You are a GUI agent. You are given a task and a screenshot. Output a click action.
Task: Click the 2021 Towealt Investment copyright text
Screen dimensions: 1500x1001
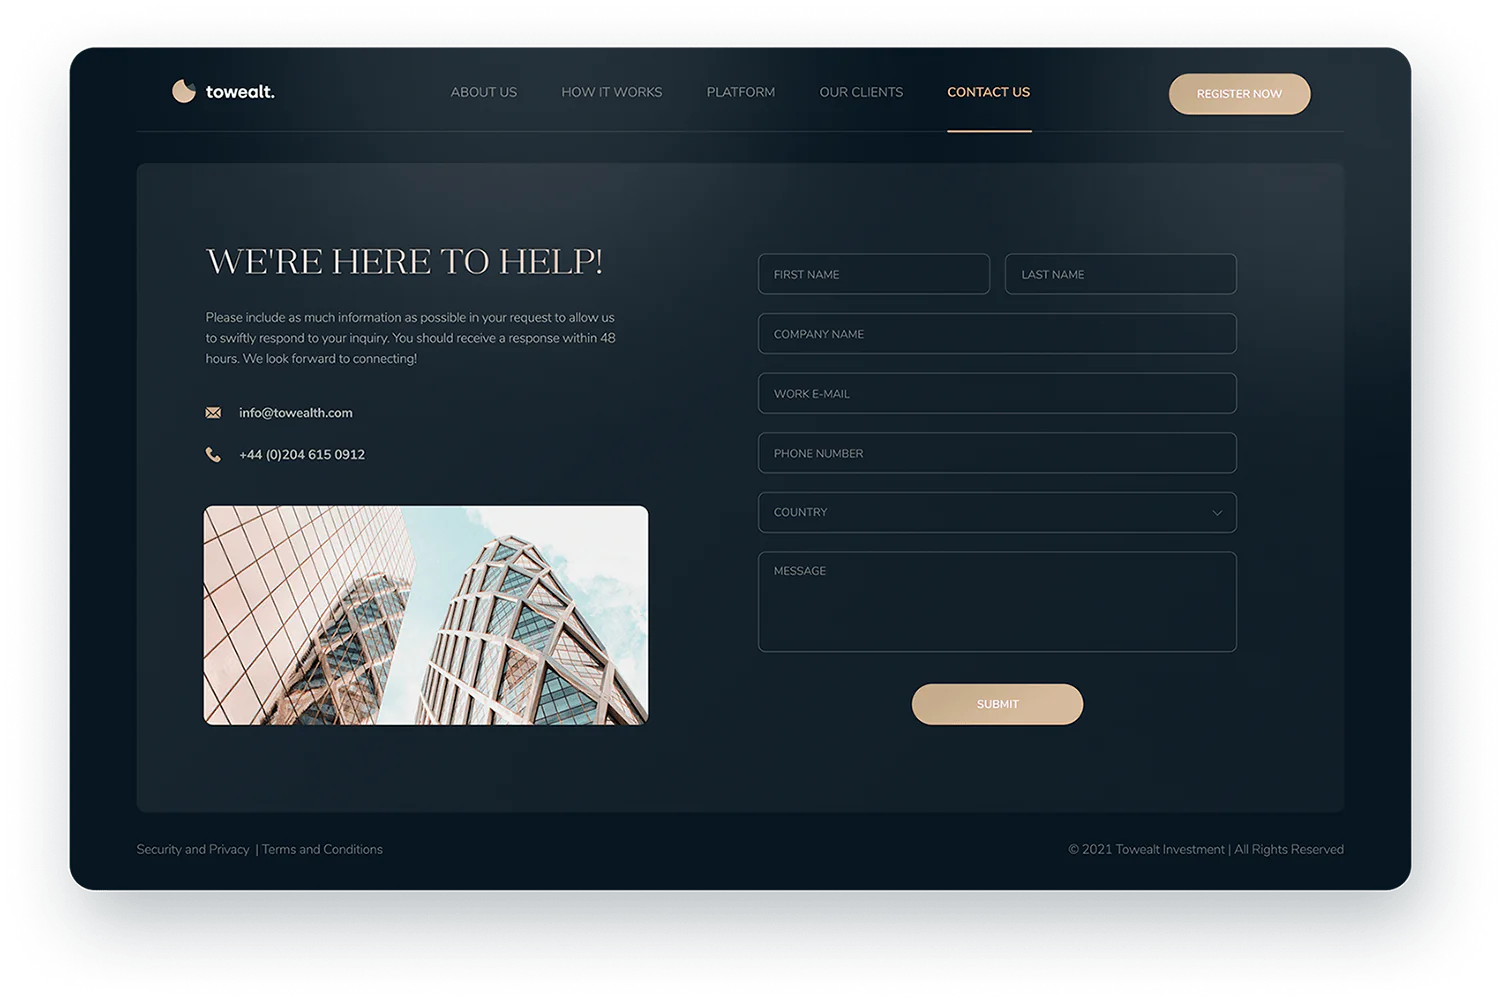click(x=1206, y=849)
